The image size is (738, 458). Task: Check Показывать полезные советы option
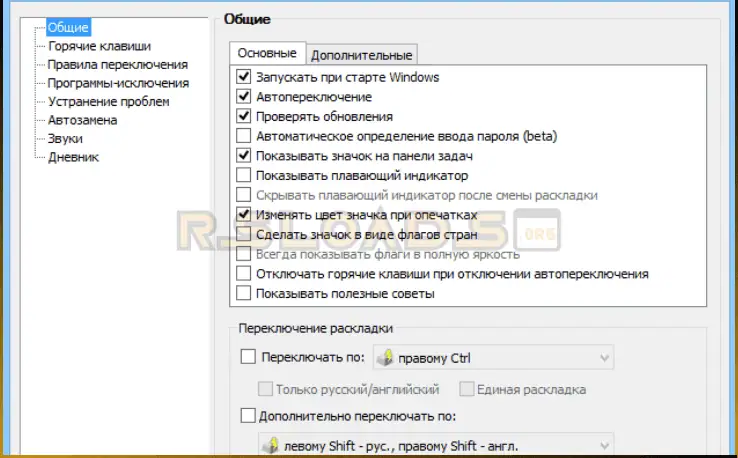(243, 294)
